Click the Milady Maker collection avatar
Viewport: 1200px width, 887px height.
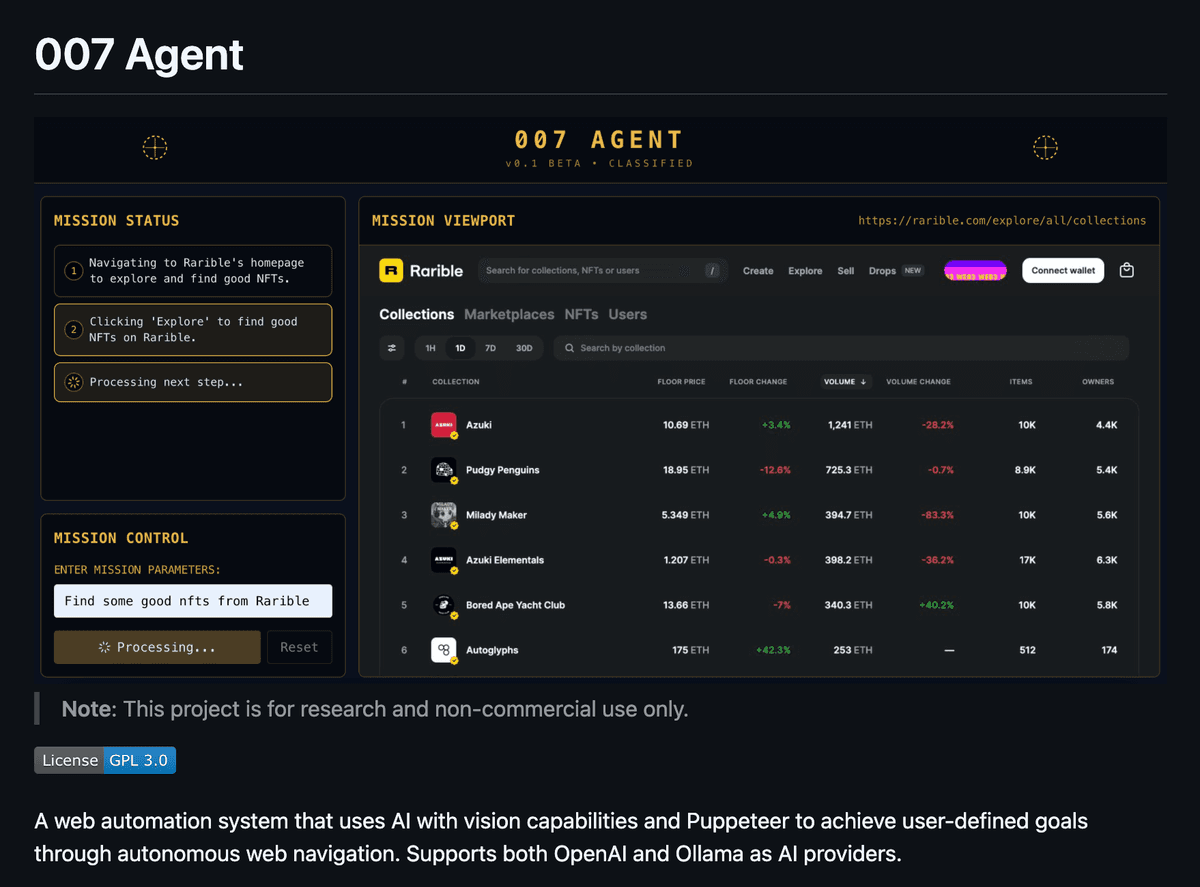click(444, 515)
